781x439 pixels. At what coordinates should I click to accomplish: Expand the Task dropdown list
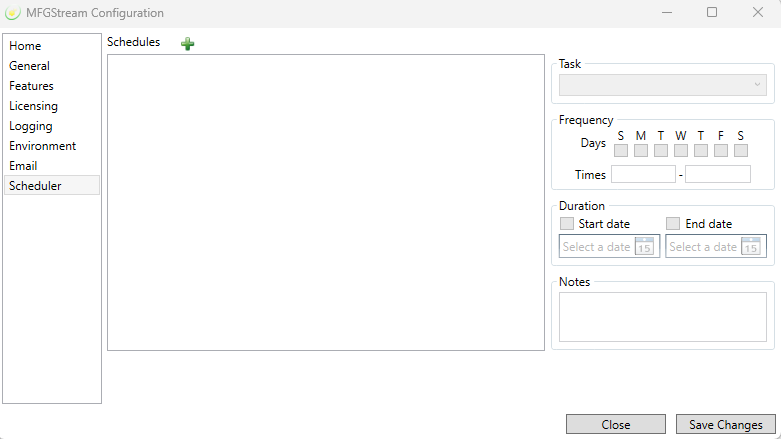tap(662, 85)
